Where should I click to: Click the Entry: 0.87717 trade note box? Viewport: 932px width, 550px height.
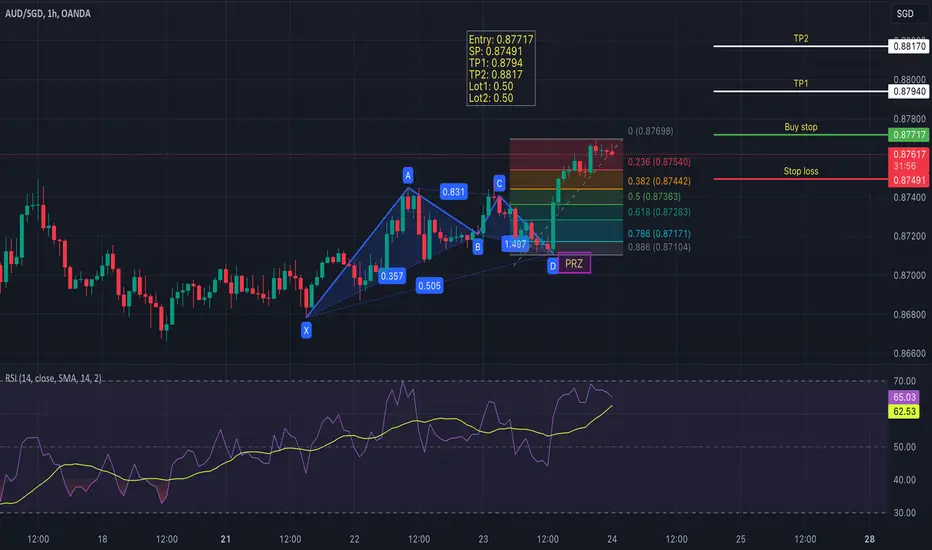coord(501,68)
